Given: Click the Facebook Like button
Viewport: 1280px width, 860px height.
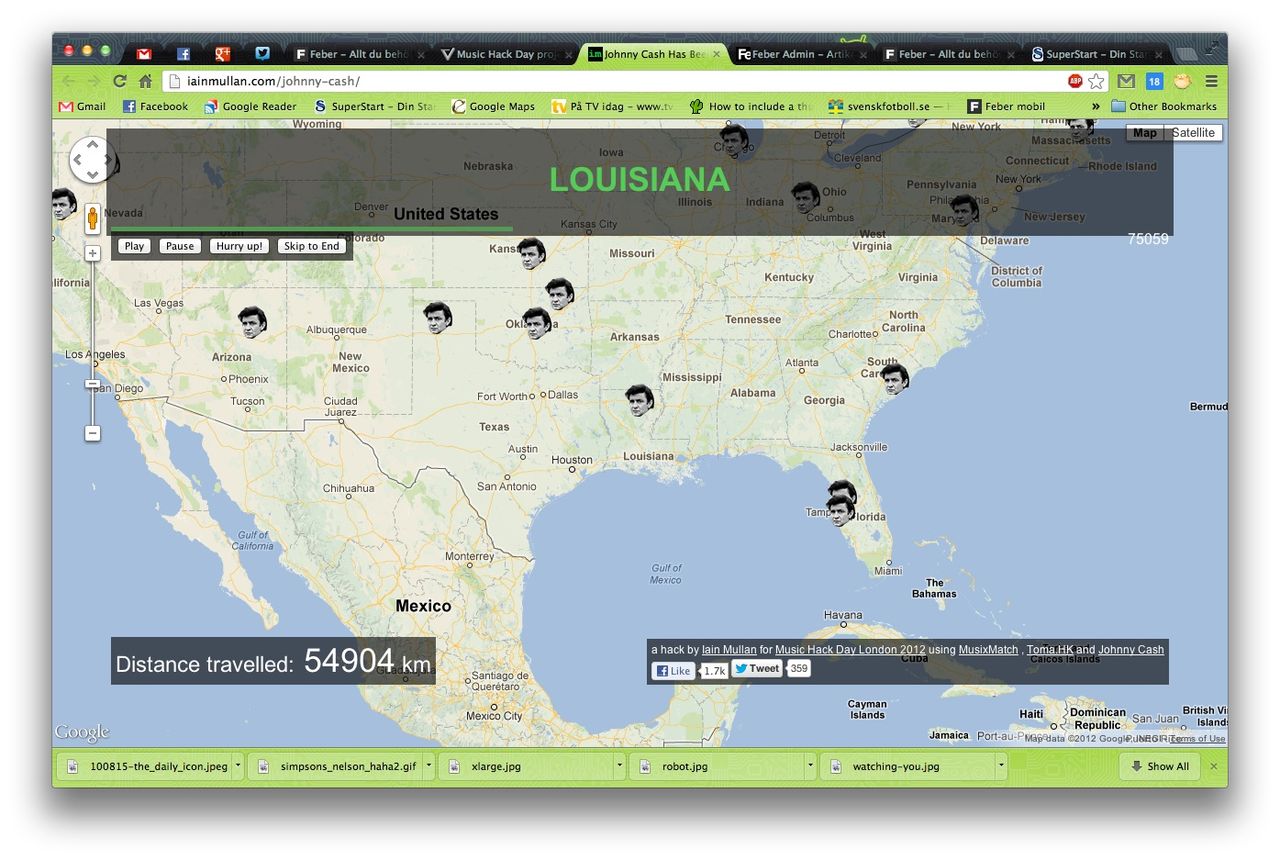Looking at the screenshot, I should pos(673,671).
